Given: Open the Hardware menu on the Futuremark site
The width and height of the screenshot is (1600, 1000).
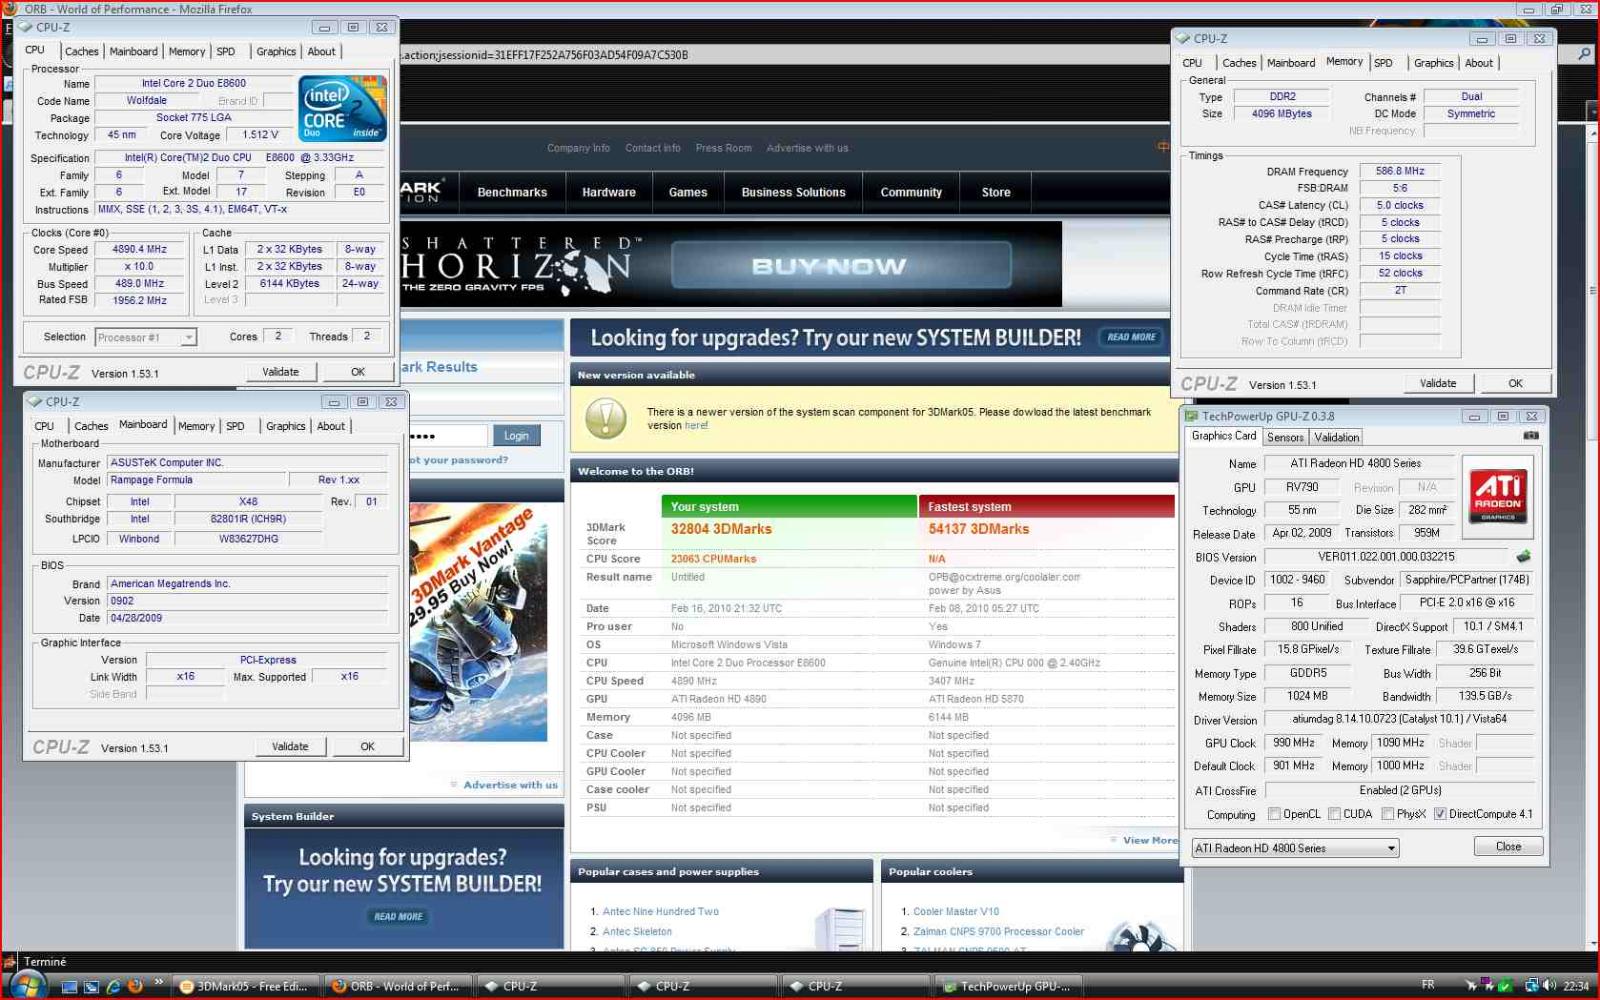Looking at the screenshot, I should tap(609, 192).
